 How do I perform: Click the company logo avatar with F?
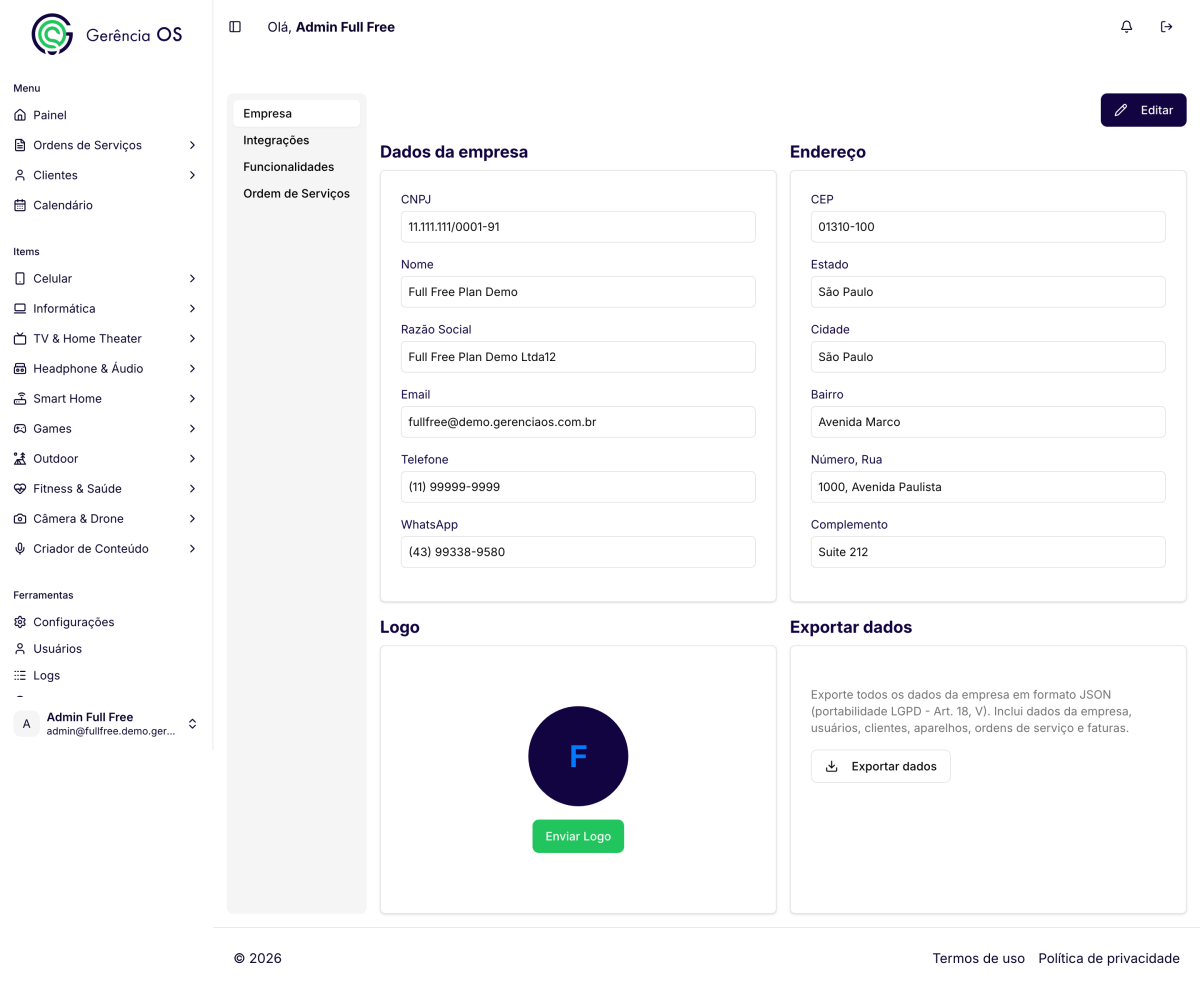(578, 756)
